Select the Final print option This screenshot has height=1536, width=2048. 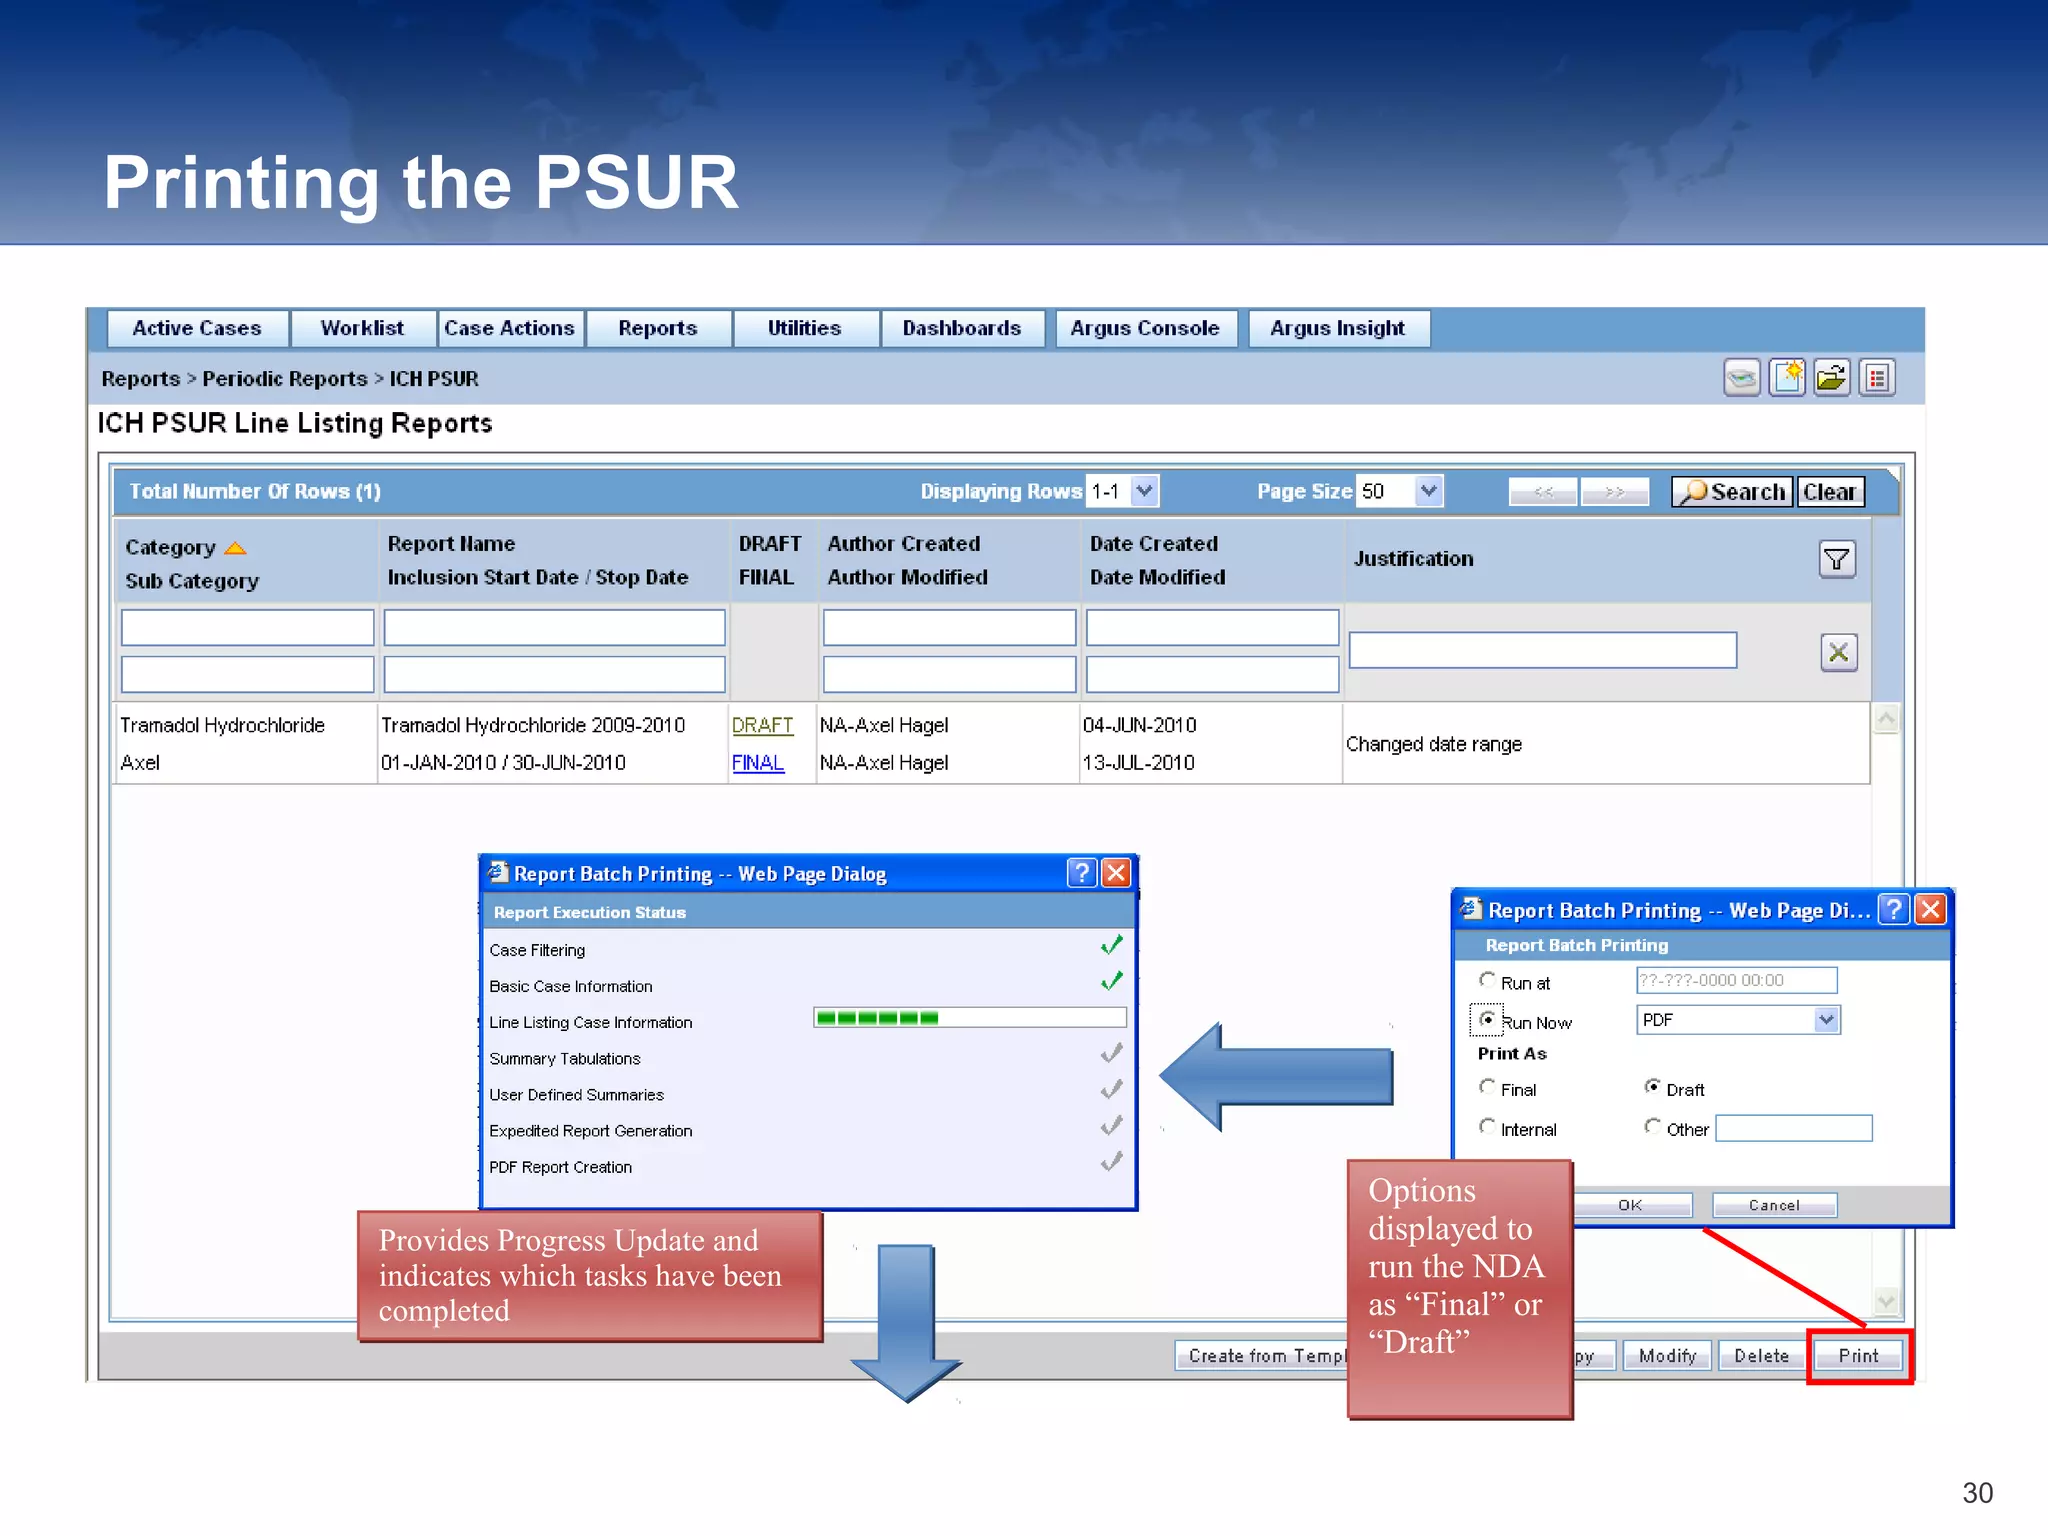(x=1487, y=1087)
